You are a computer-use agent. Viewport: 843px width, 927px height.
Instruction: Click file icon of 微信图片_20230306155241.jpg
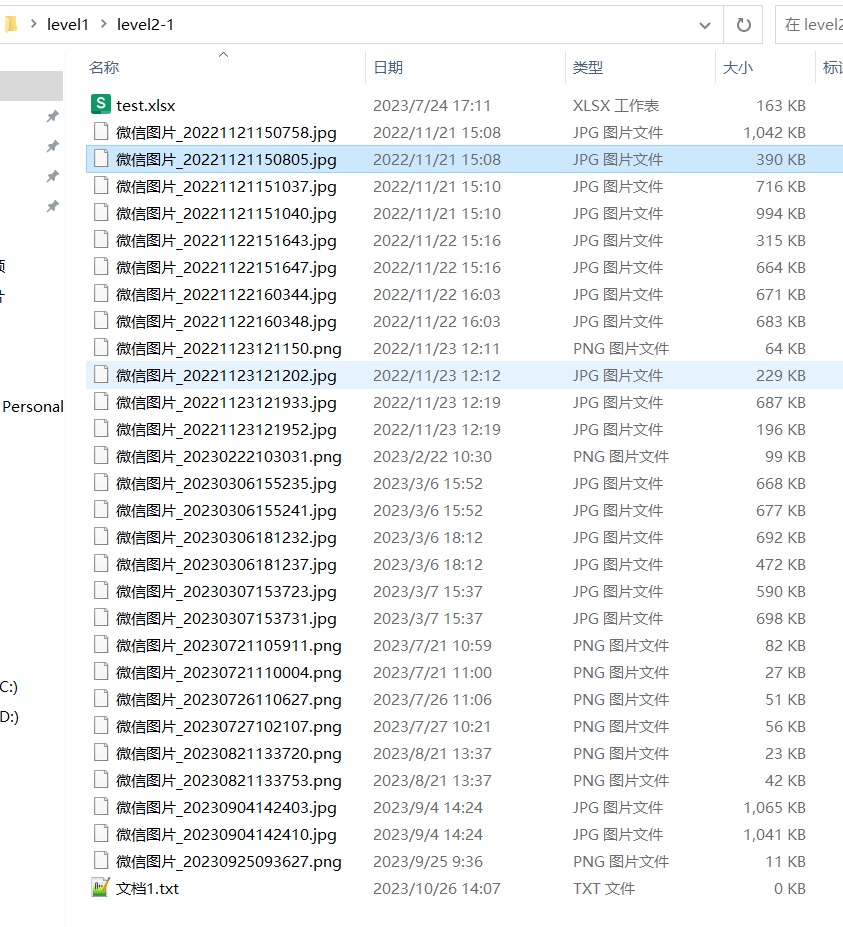[101, 510]
